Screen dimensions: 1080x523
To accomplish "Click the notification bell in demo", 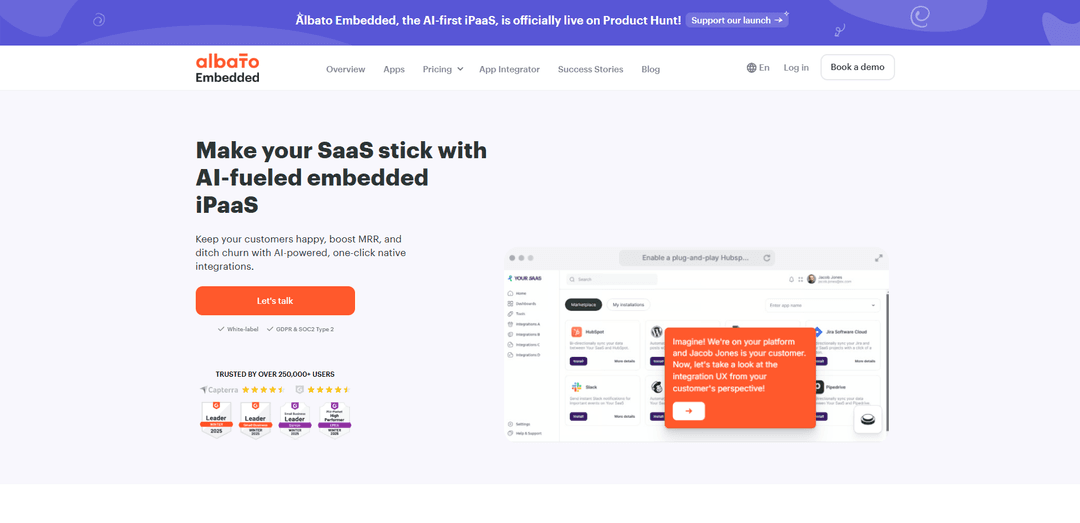I will click(x=791, y=280).
